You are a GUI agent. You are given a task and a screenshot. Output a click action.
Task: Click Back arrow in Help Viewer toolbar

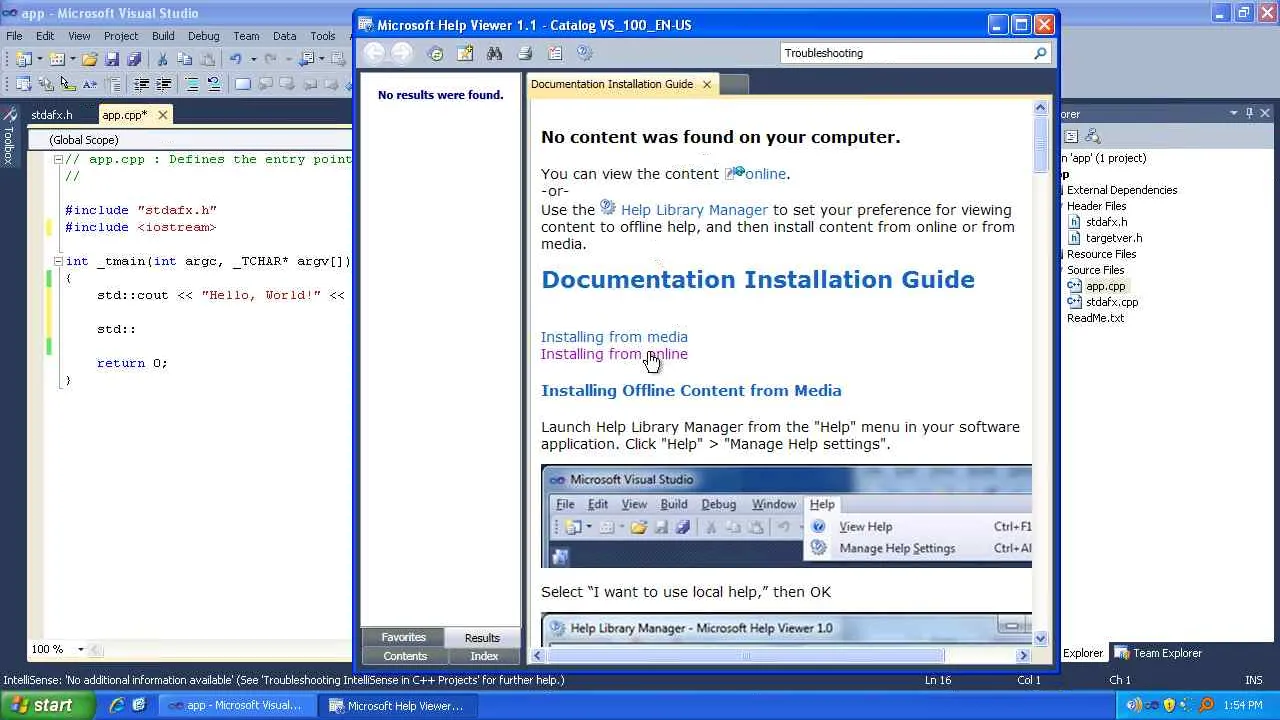[x=374, y=53]
